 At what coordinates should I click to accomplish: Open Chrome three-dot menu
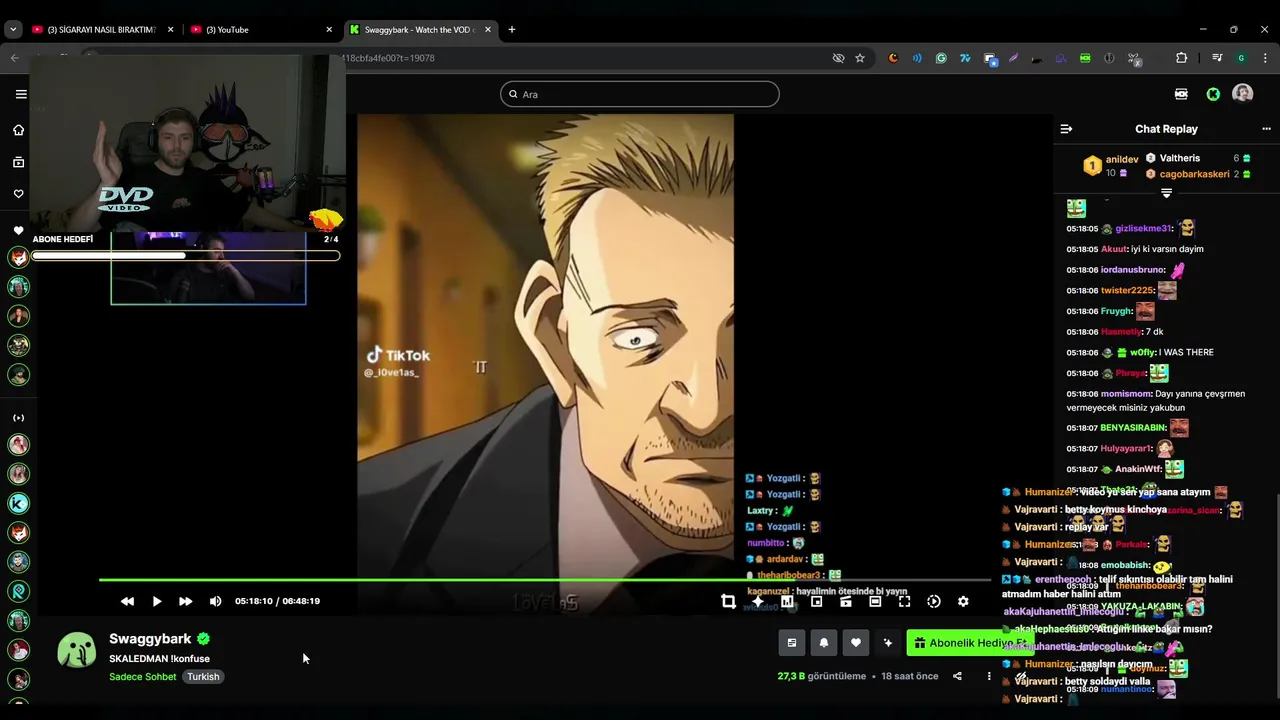[1266, 58]
